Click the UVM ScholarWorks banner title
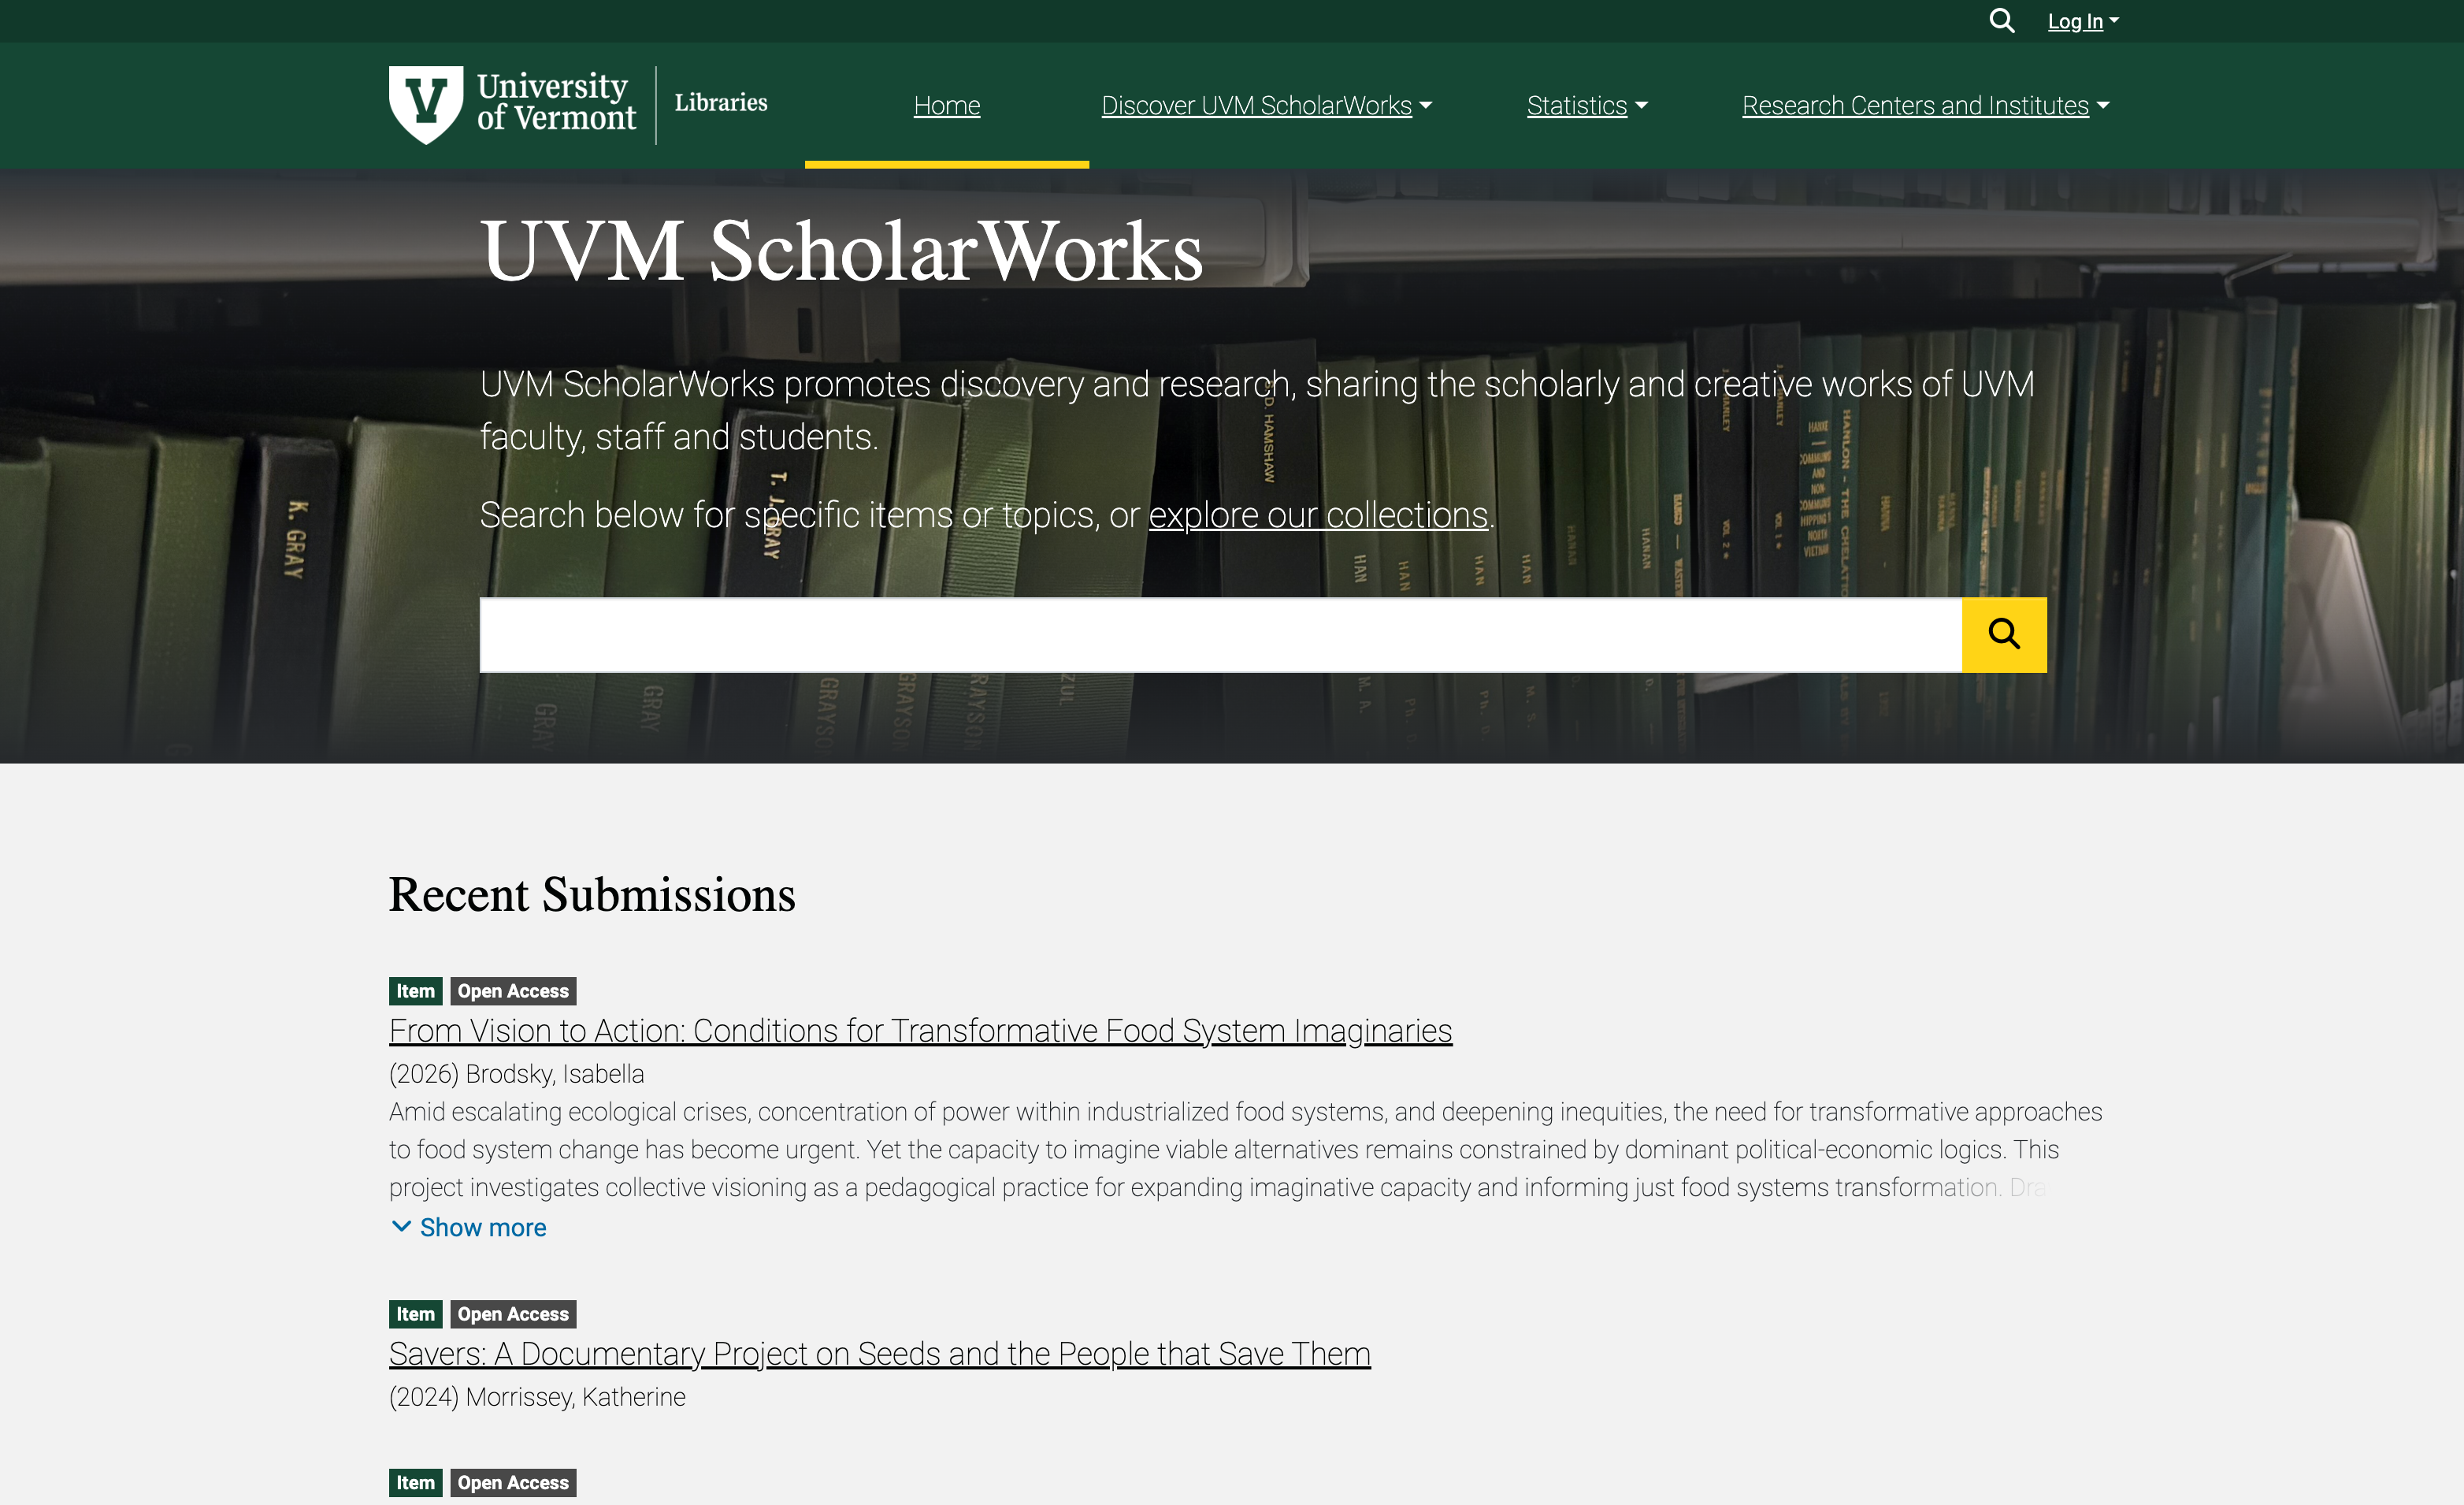2464x1505 pixels. point(842,250)
